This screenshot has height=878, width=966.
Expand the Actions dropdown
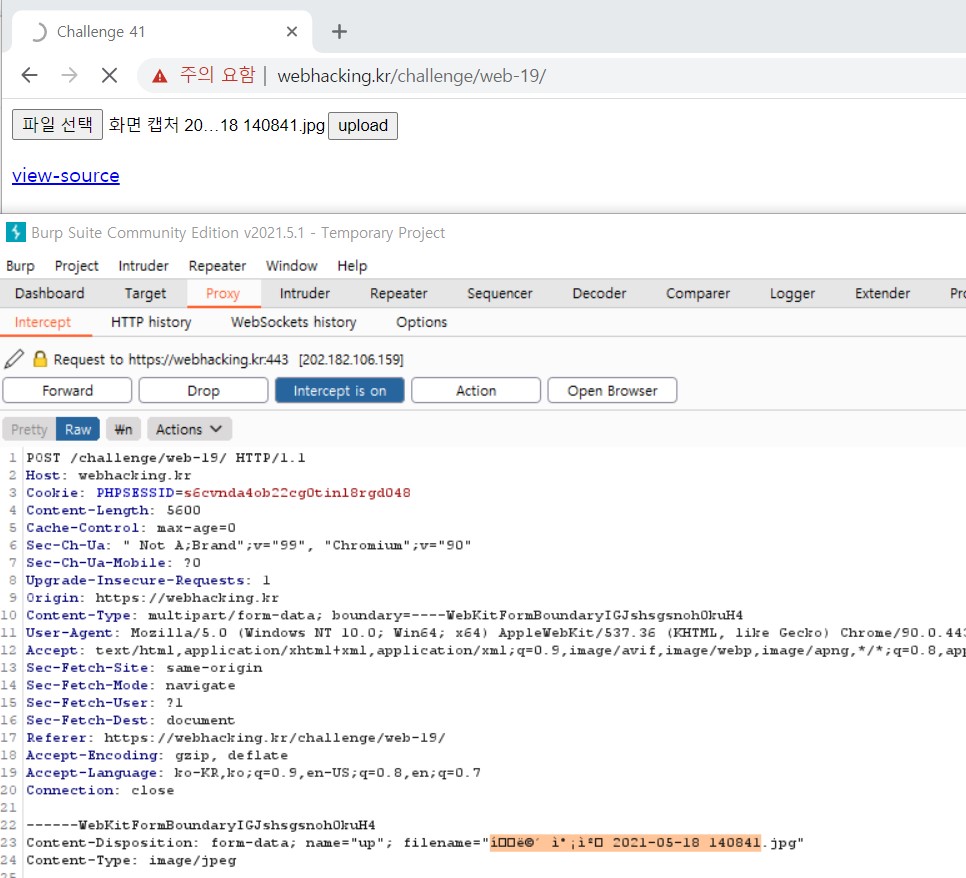click(189, 429)
